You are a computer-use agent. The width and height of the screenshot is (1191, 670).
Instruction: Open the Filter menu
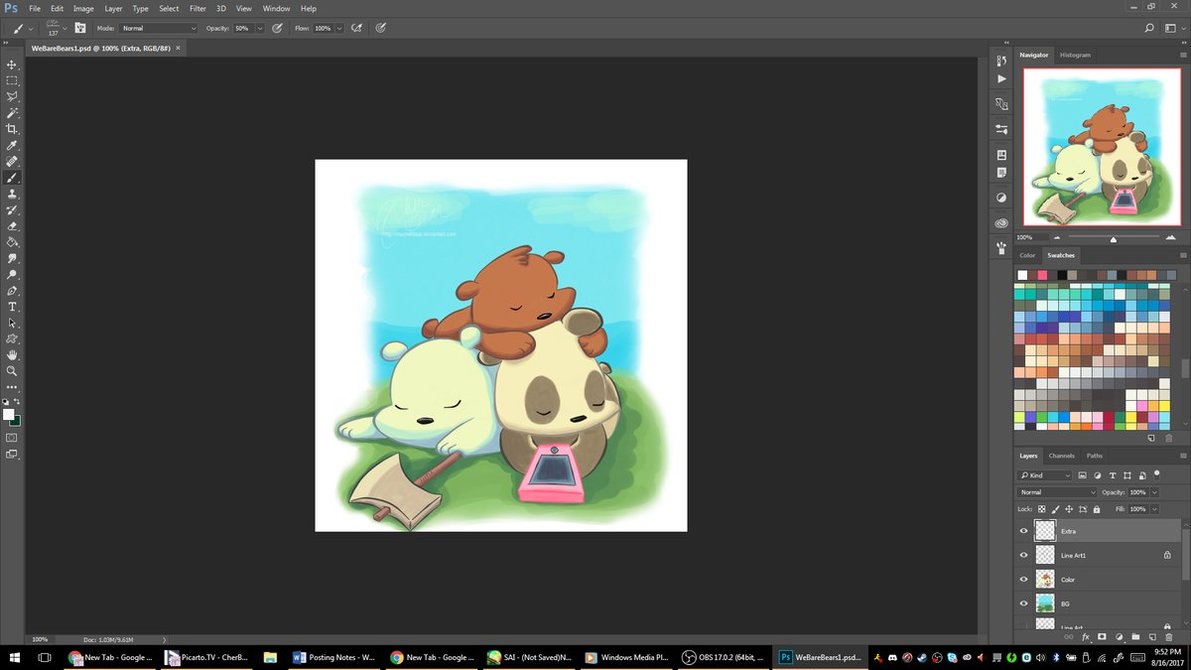click(x=198, y=8)
